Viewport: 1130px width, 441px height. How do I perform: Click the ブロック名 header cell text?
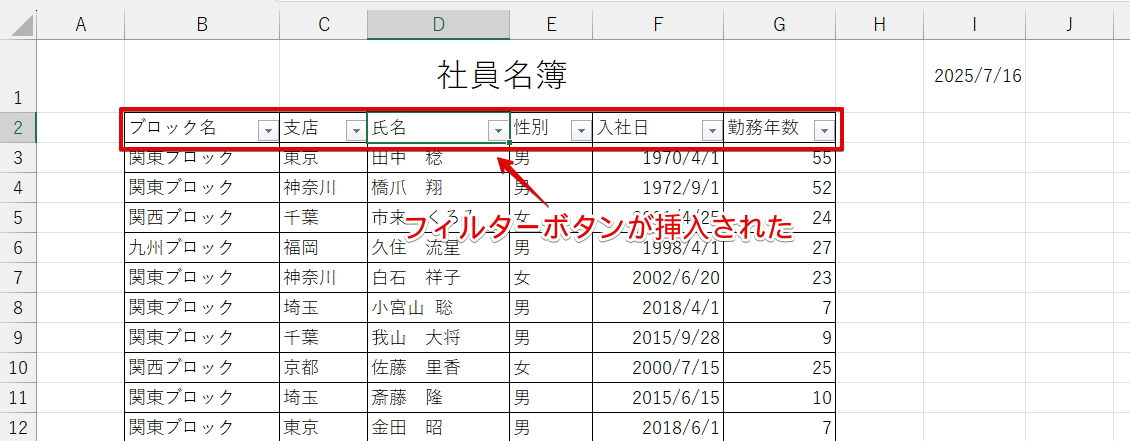172,128
